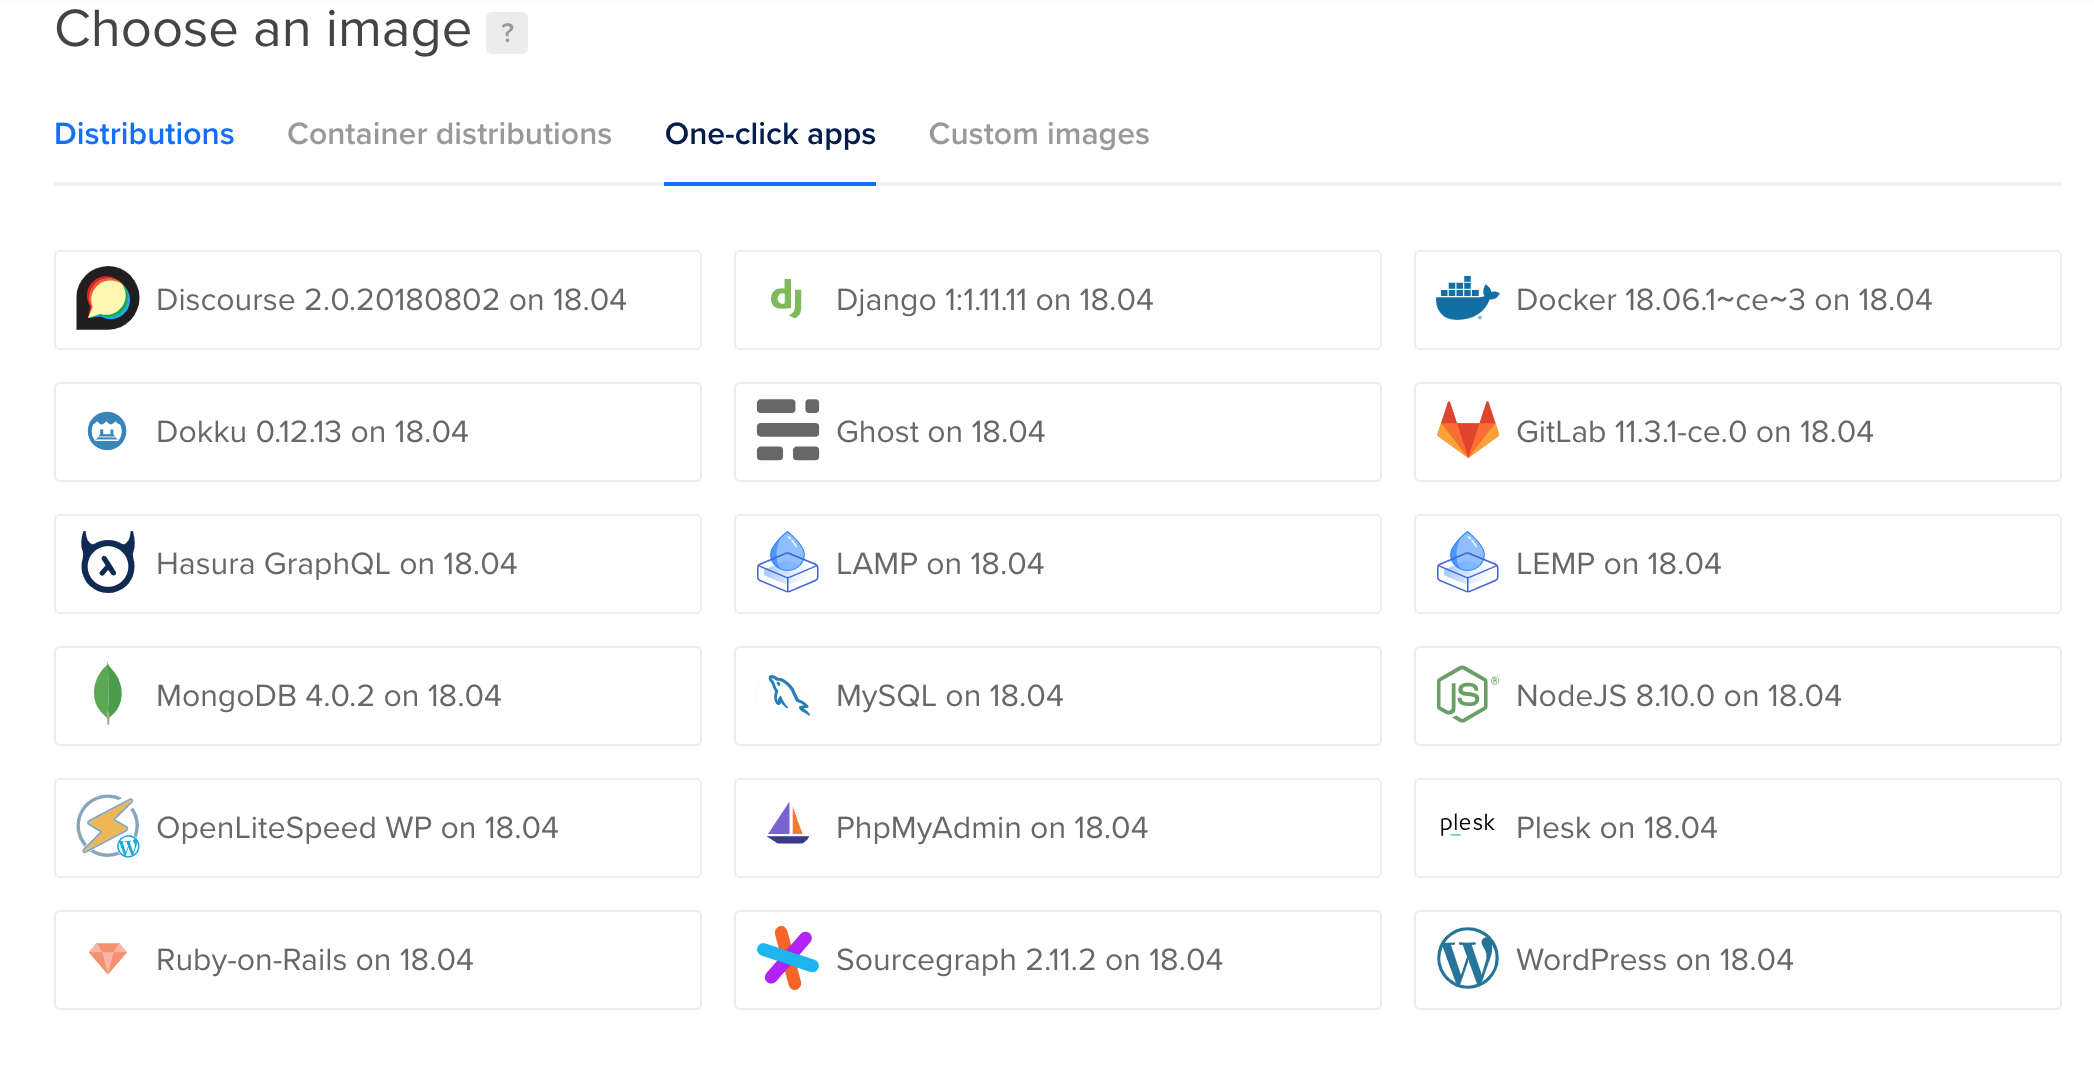Click the Hasura horned lambda logo

point(108,562)
